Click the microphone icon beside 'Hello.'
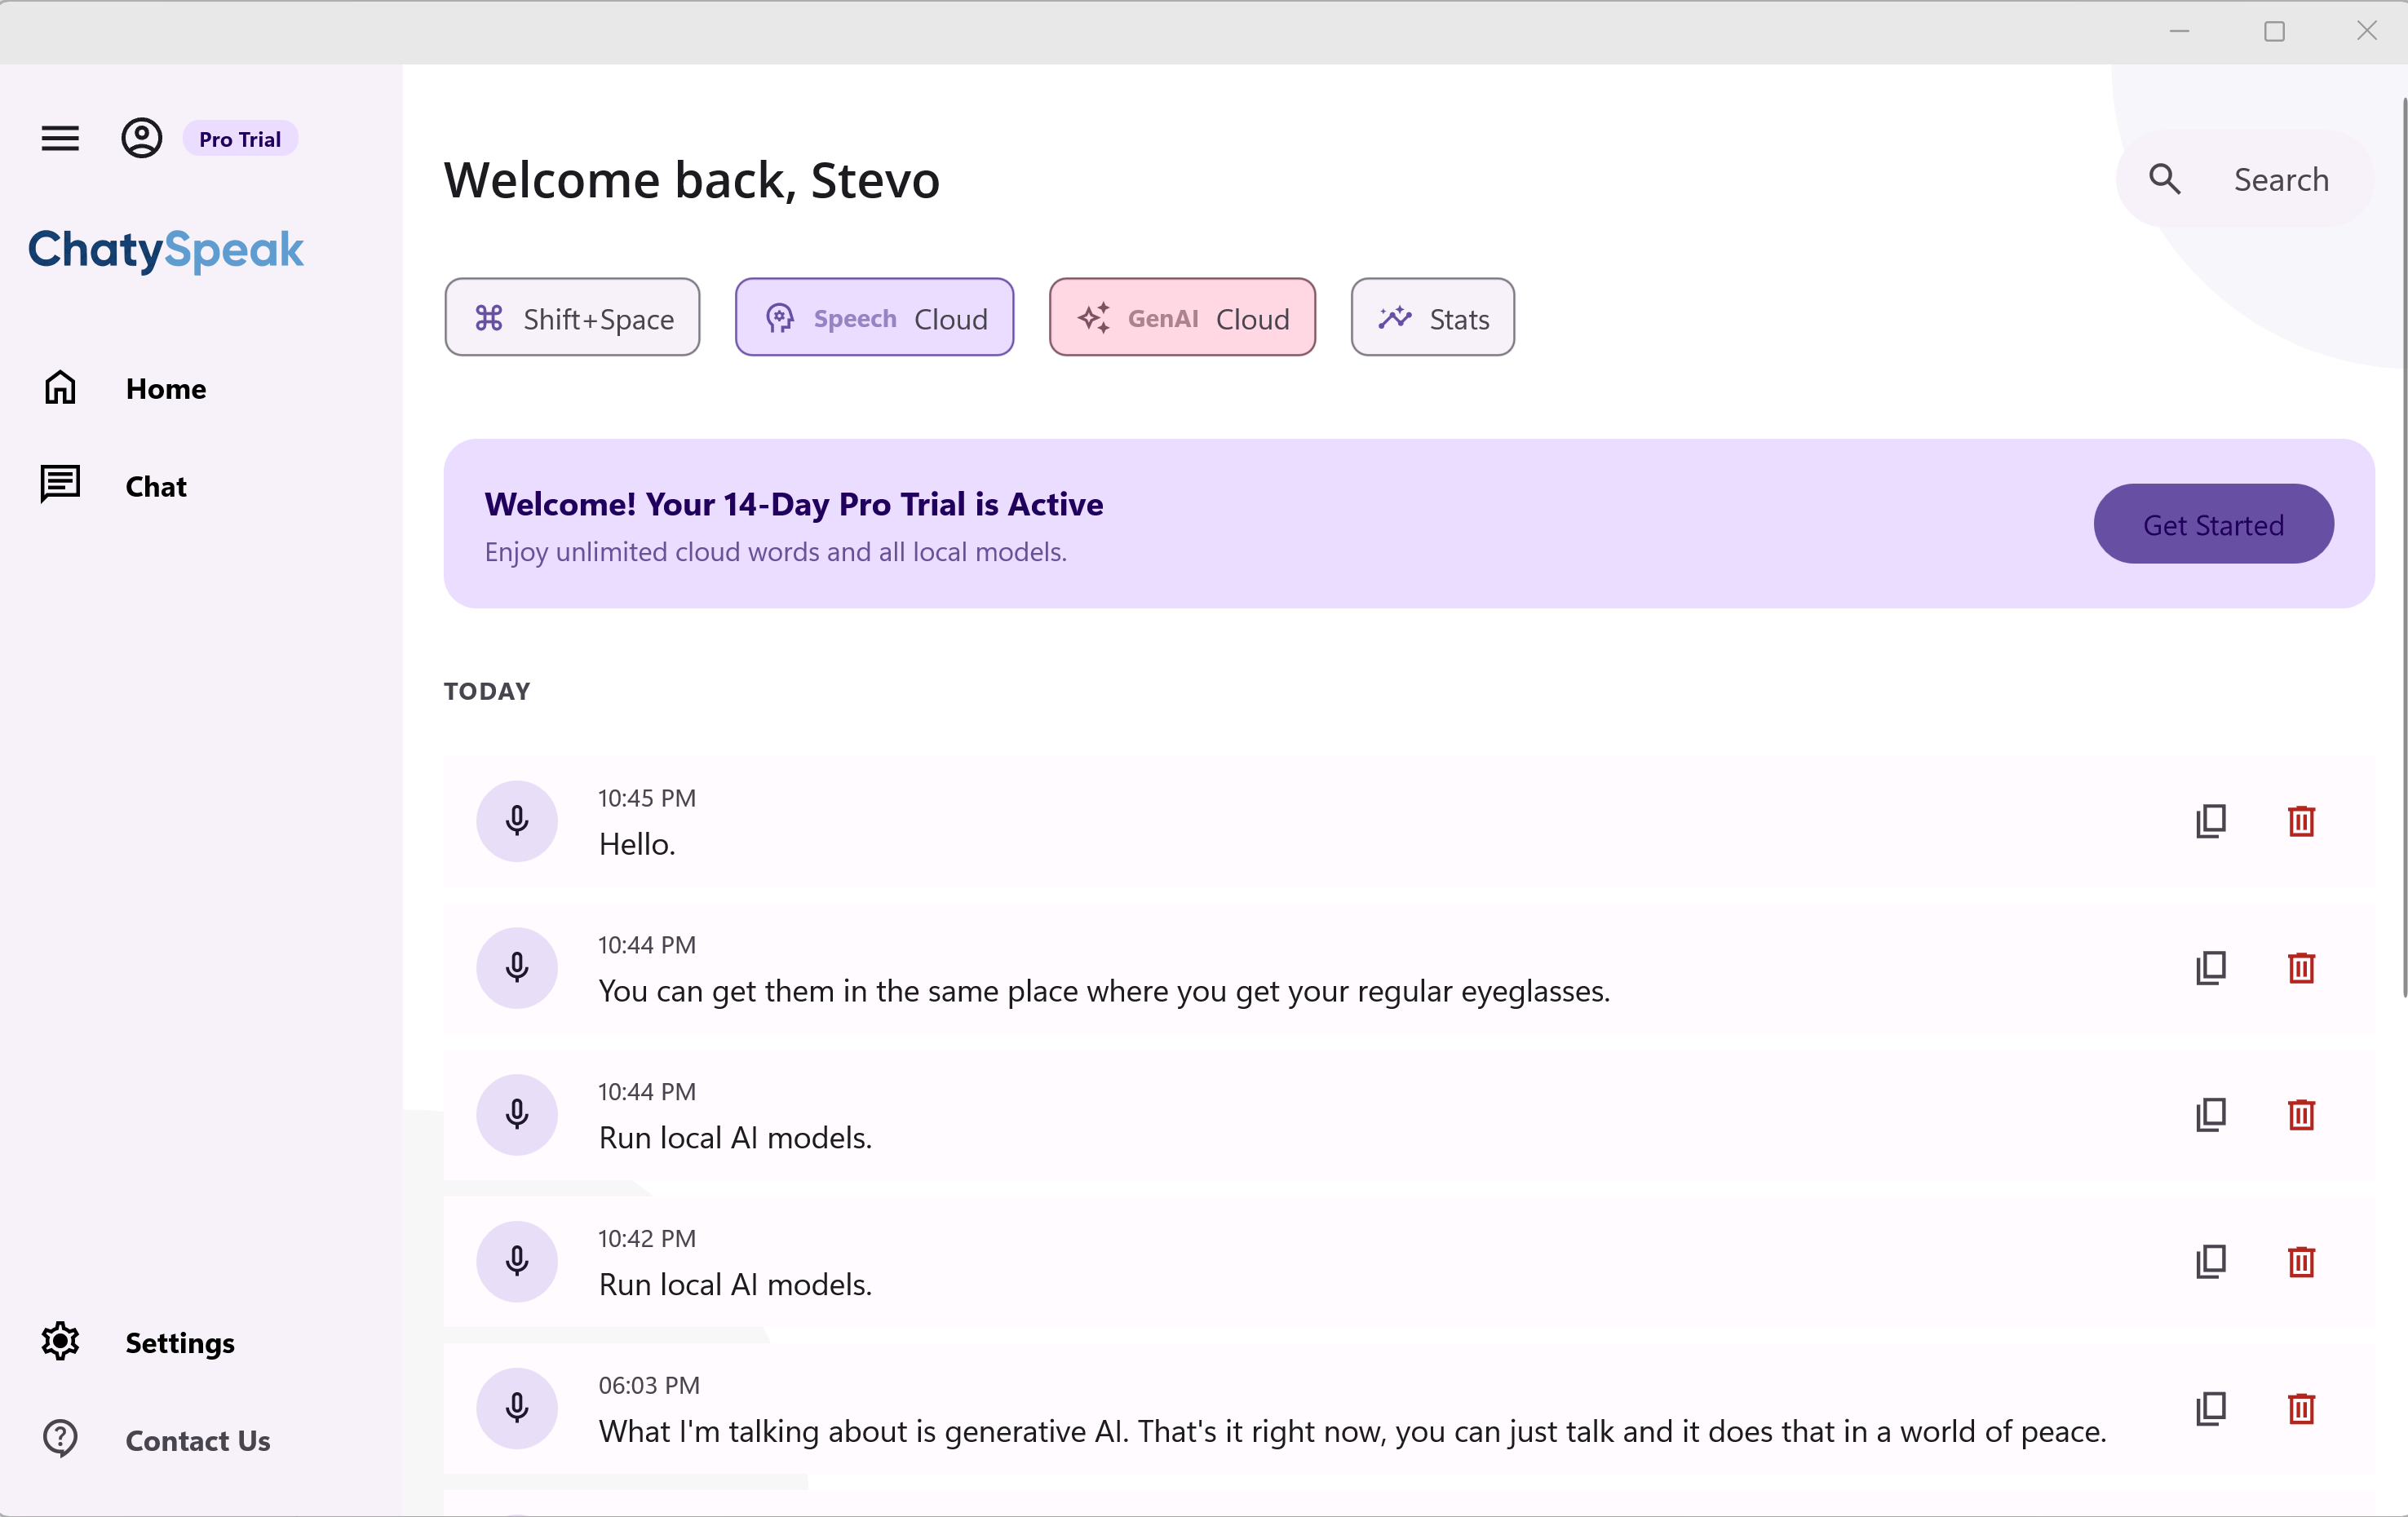Viewport: 2408px width, 1517px height. [x=517, y=821]
